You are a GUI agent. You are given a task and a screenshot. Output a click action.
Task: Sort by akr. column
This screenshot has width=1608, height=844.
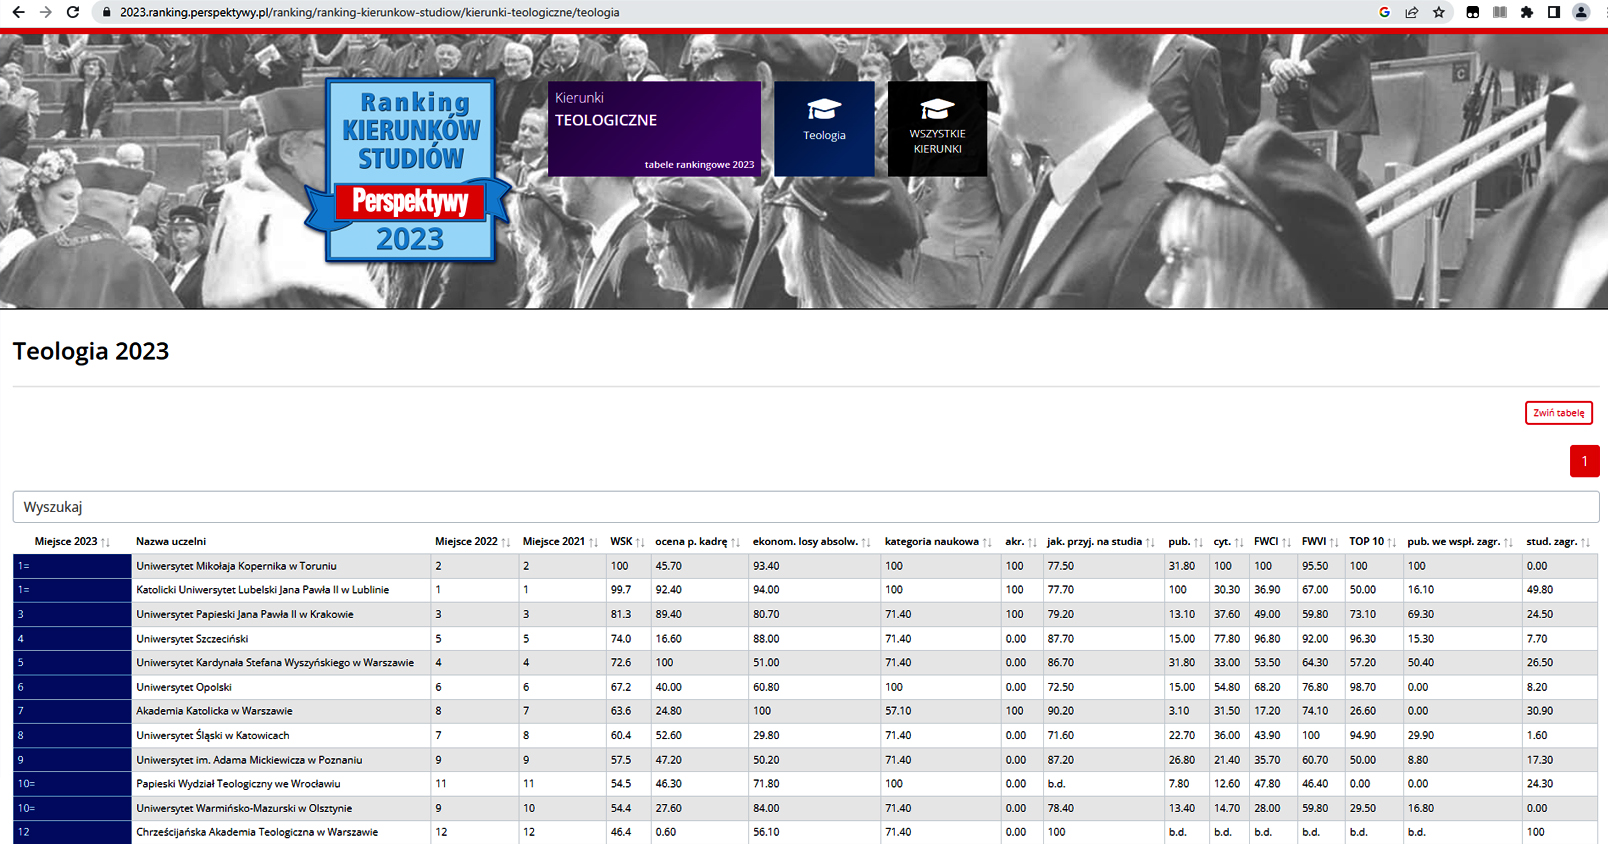point(1020,541)
